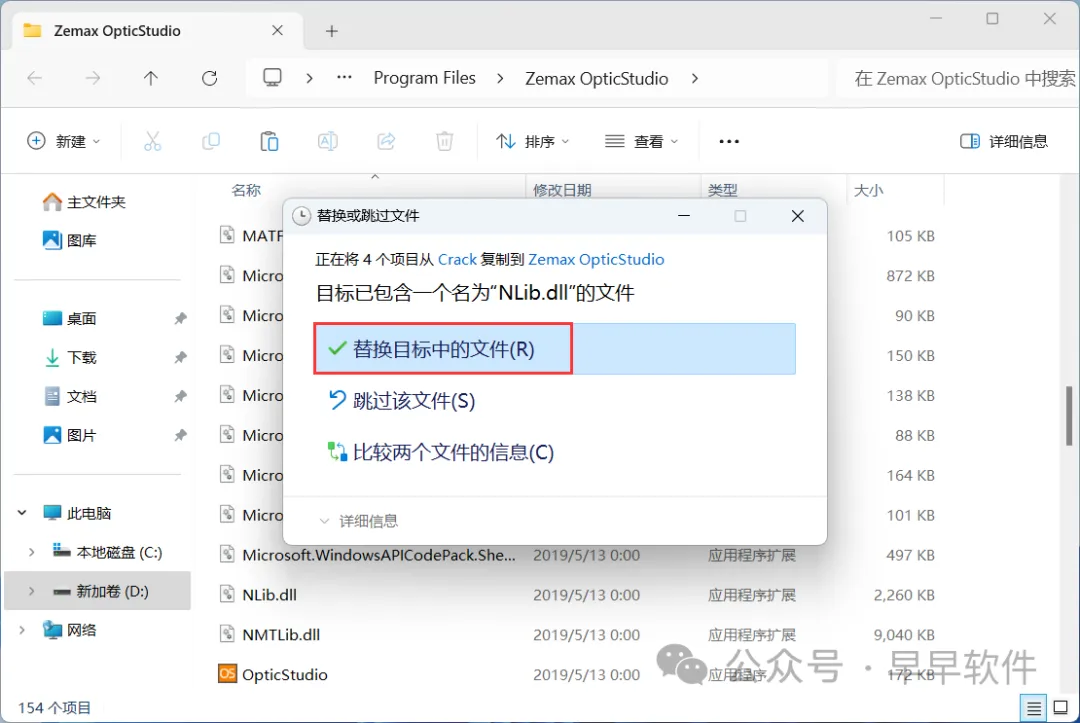Sort by 类型 column header
This screenshot has width=1080, height=723.
point(723,190)
